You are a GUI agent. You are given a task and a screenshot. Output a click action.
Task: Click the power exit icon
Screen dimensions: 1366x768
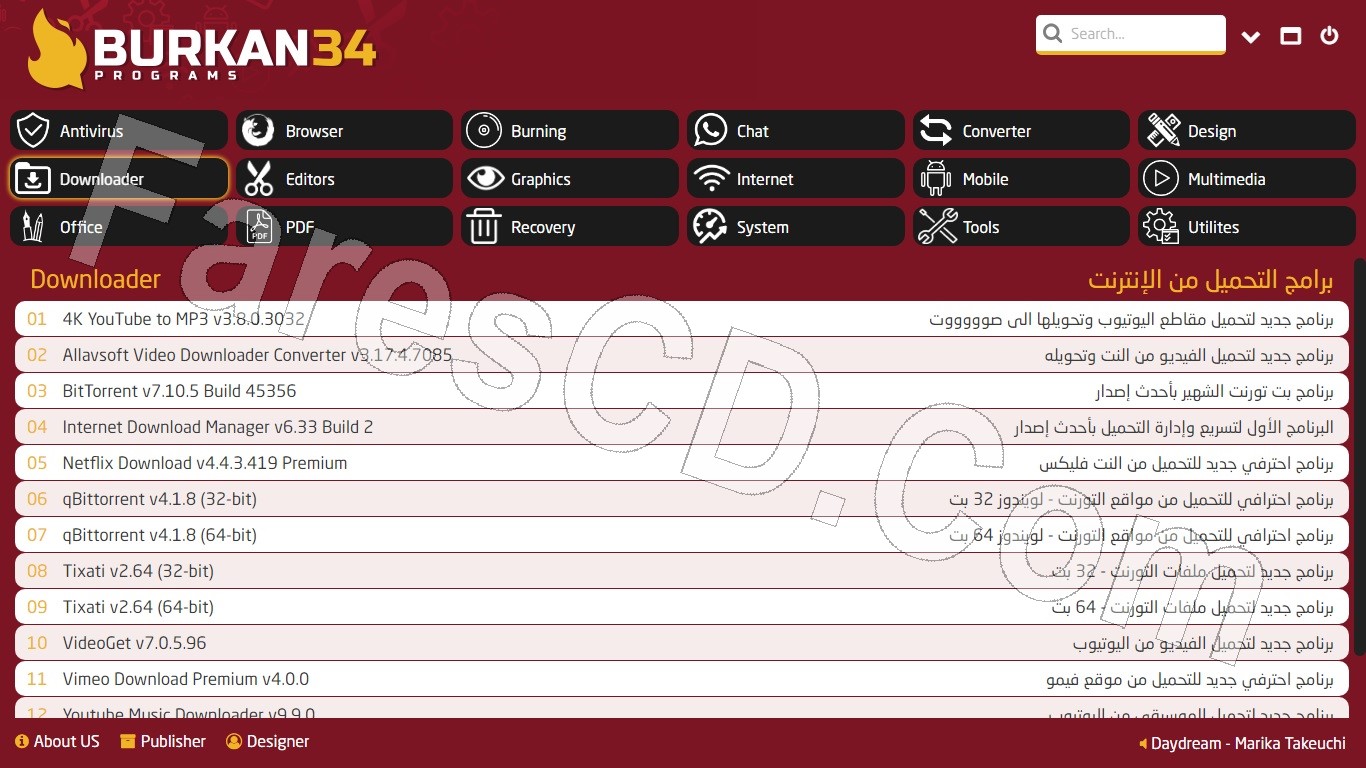[1329, 36]
